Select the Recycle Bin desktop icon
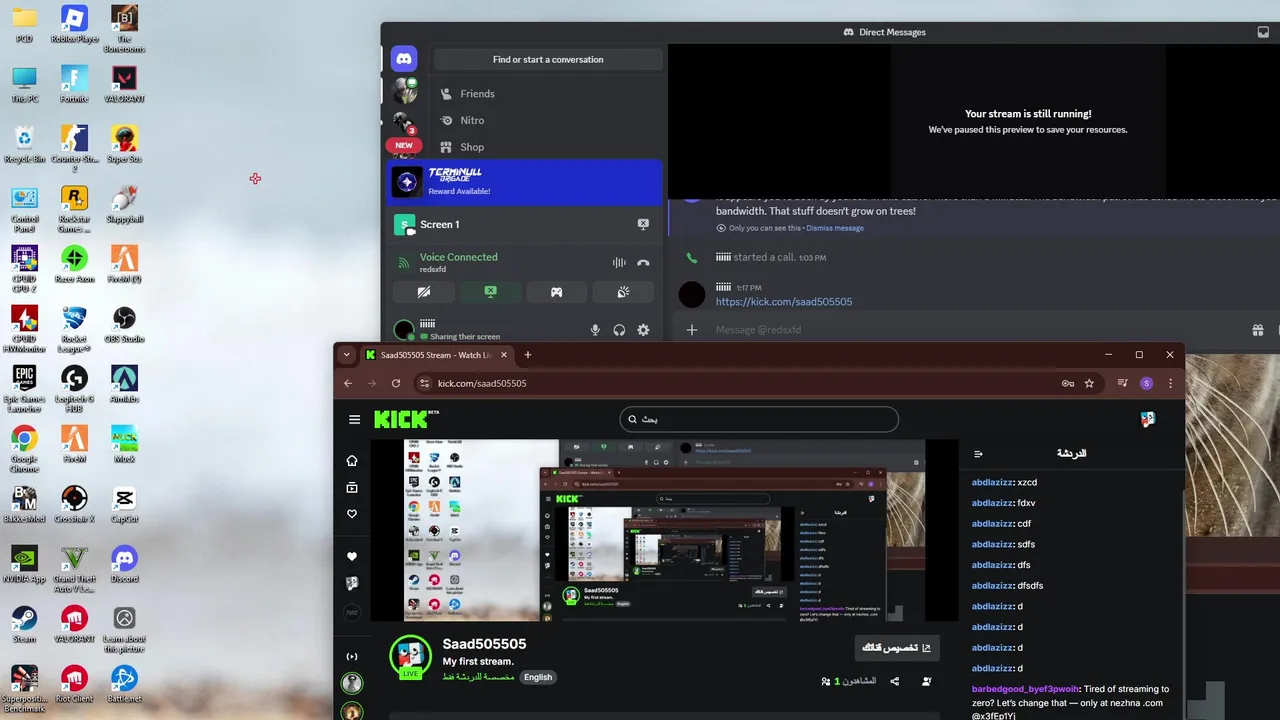The height and width of the screenshot is (720, 1280). 24,144
